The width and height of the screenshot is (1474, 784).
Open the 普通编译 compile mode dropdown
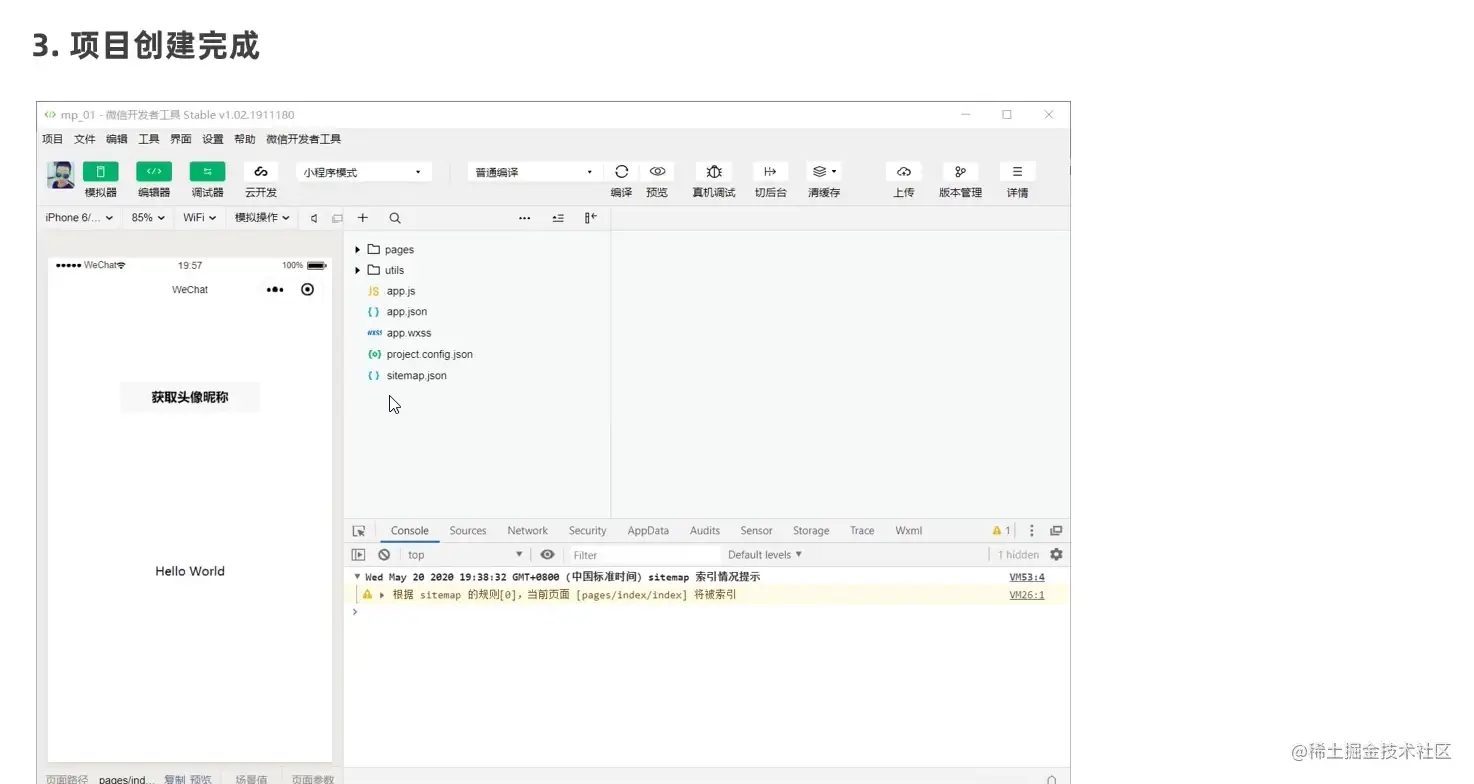534,172
